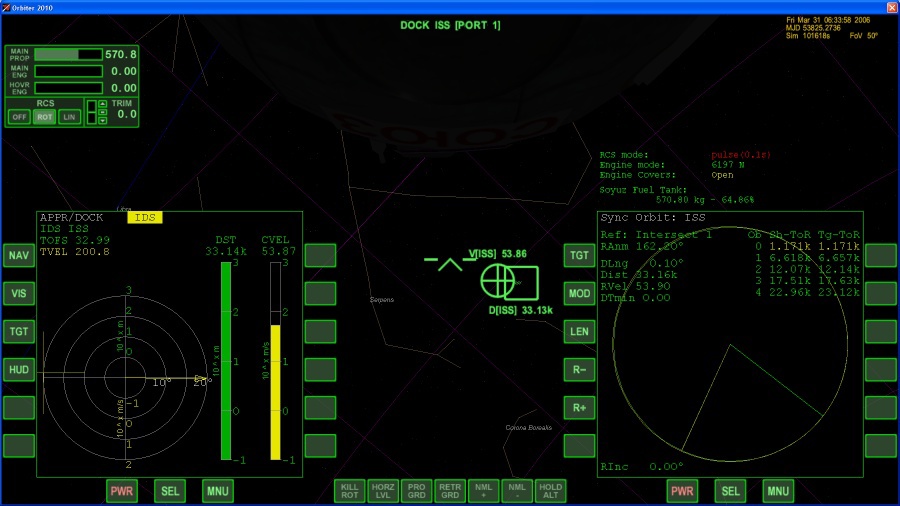Click RAnm 162.20° readout

pyautogui.click(x=642, y=246)
